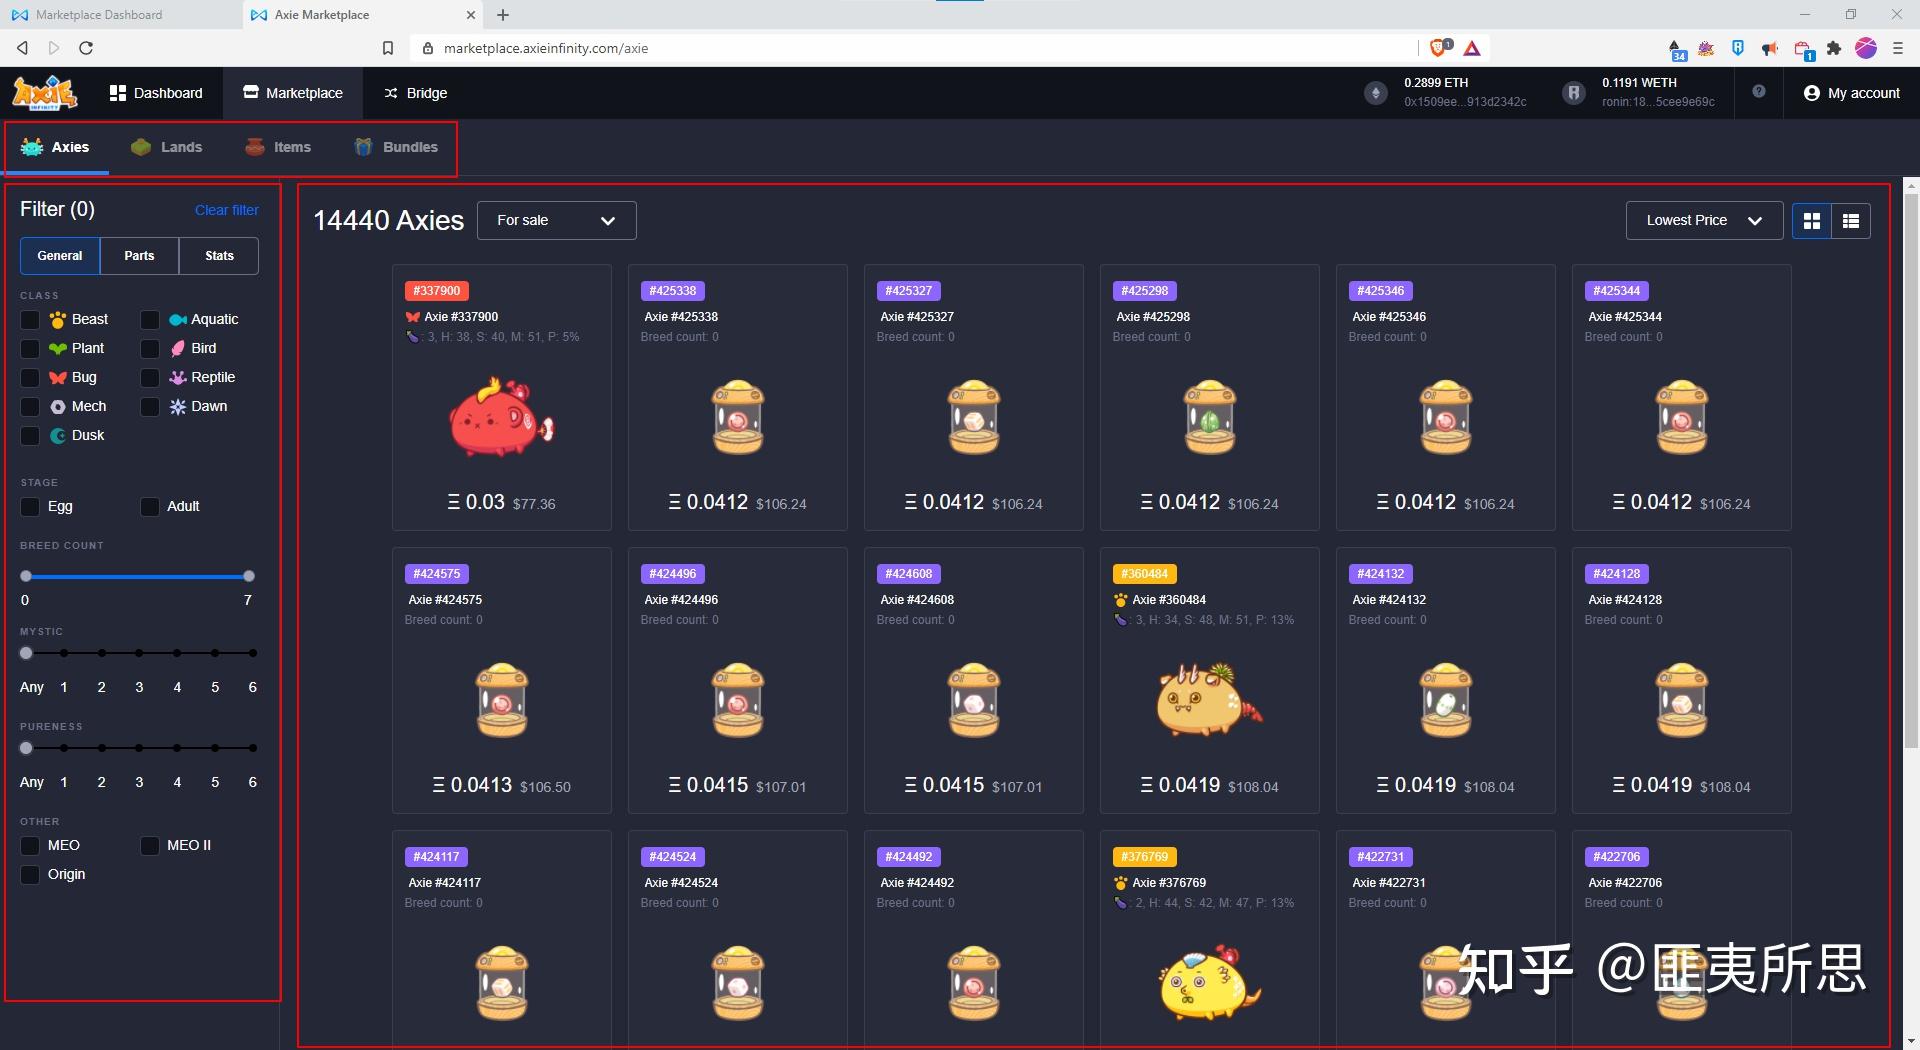
Task: Open the For sale dropdown
Action: pyautogui.click(x=556, y=220)
